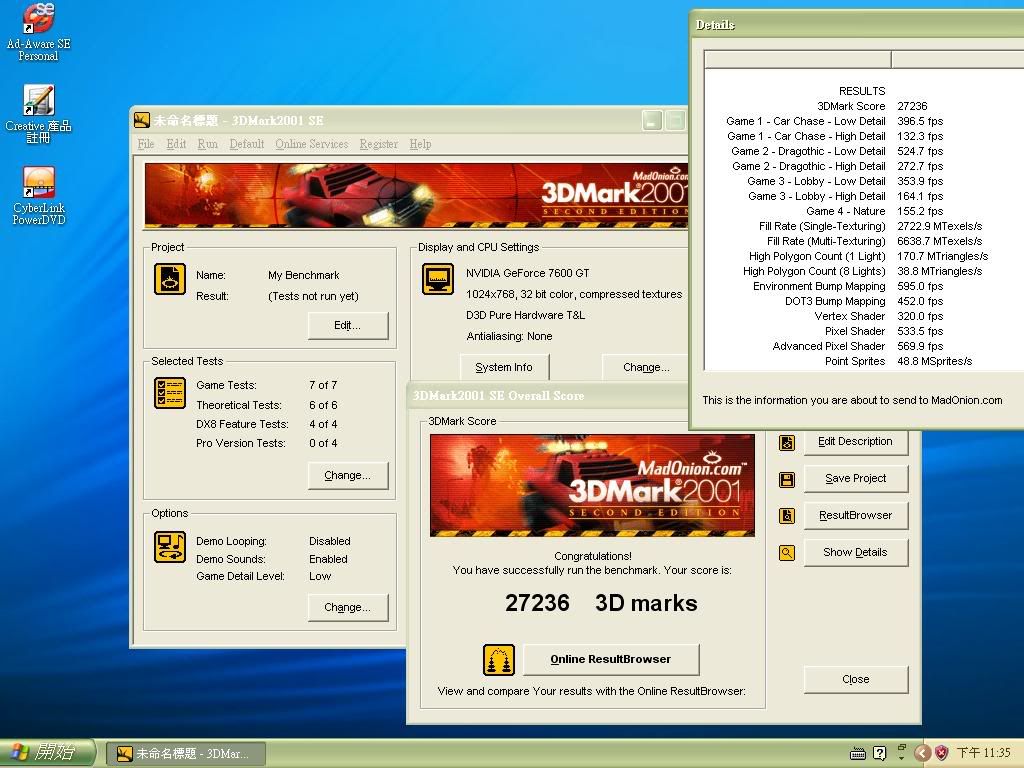Open the Online Services menu
The image size is (1024, 768).
(311, 144)
